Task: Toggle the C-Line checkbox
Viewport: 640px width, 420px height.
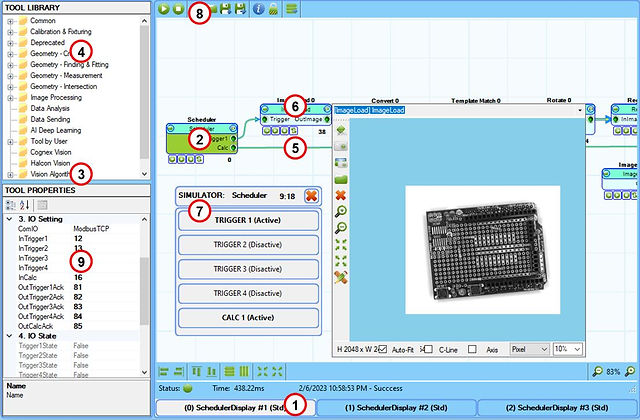Action: click(428, 349)
